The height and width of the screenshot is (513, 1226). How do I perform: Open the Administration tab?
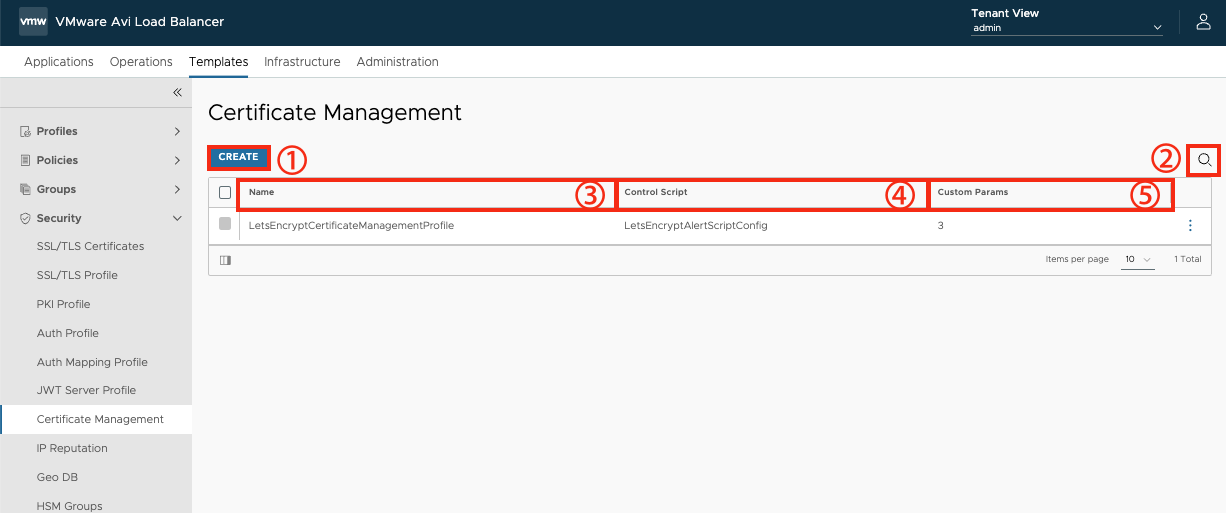tap(397, 62)
